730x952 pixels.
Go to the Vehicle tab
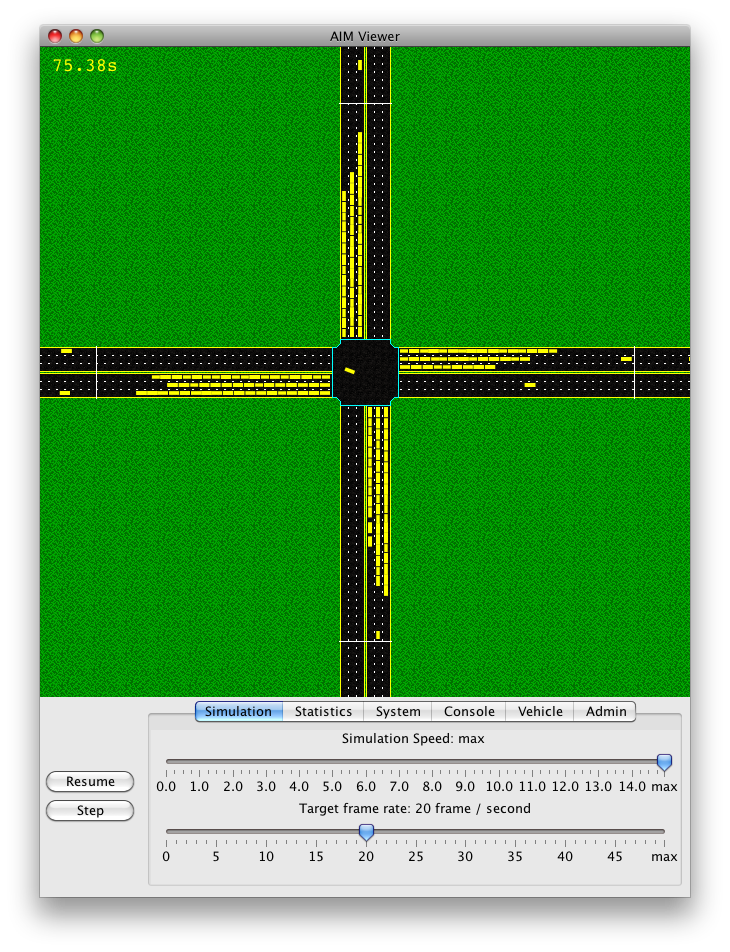click(540, 712)
